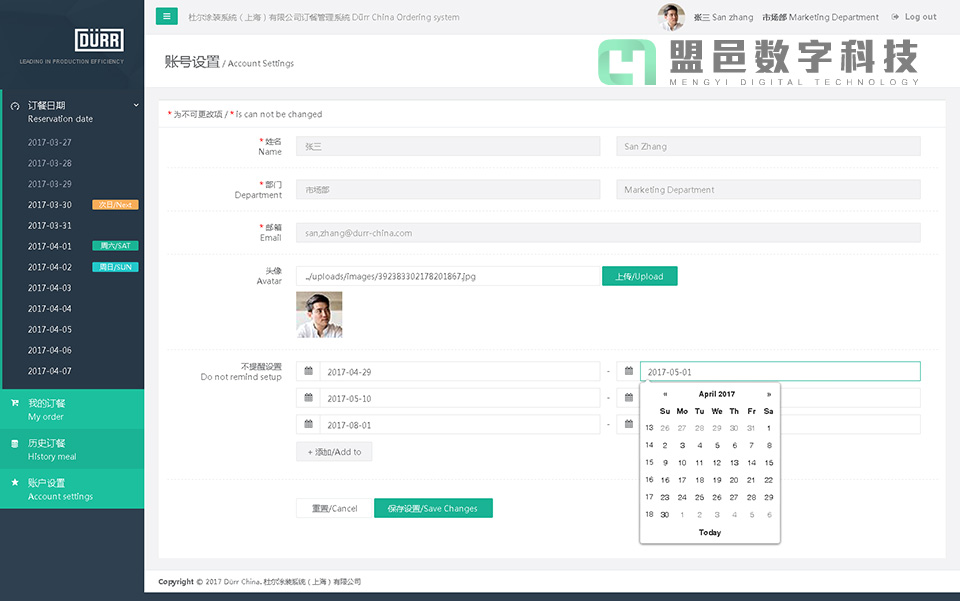Select the My order icon in the sidebar
The image size is (960, 601).
(14, 403)
